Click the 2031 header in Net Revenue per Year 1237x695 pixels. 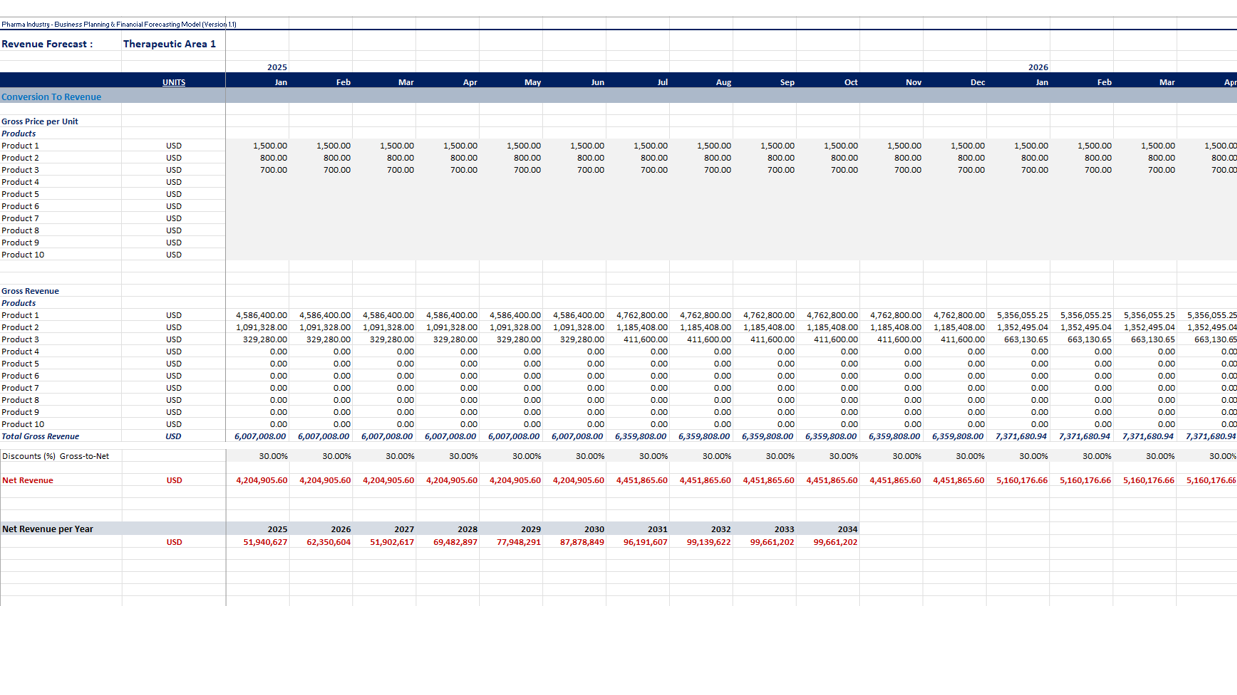(658, 529)
